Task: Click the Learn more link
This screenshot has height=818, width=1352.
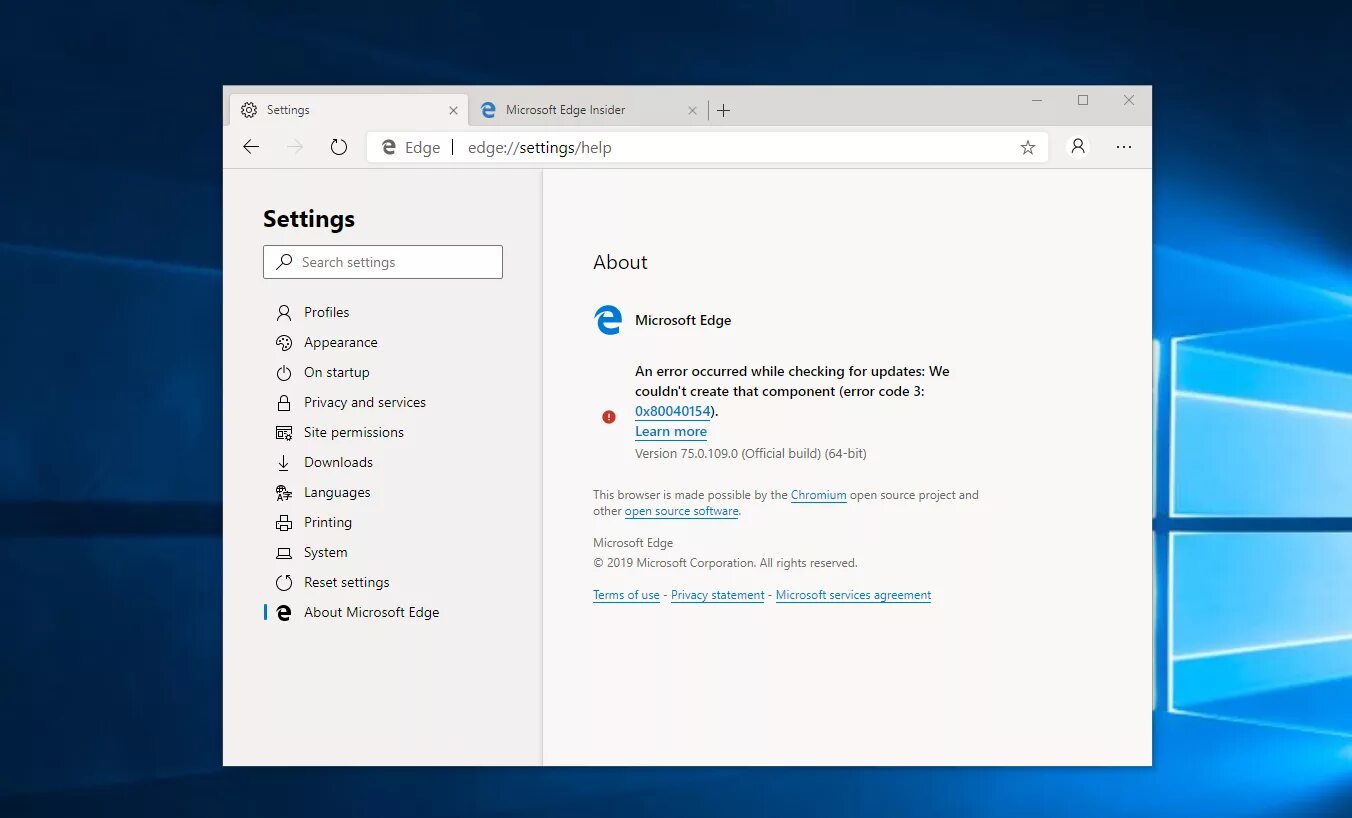Action: tap(671, 431)
